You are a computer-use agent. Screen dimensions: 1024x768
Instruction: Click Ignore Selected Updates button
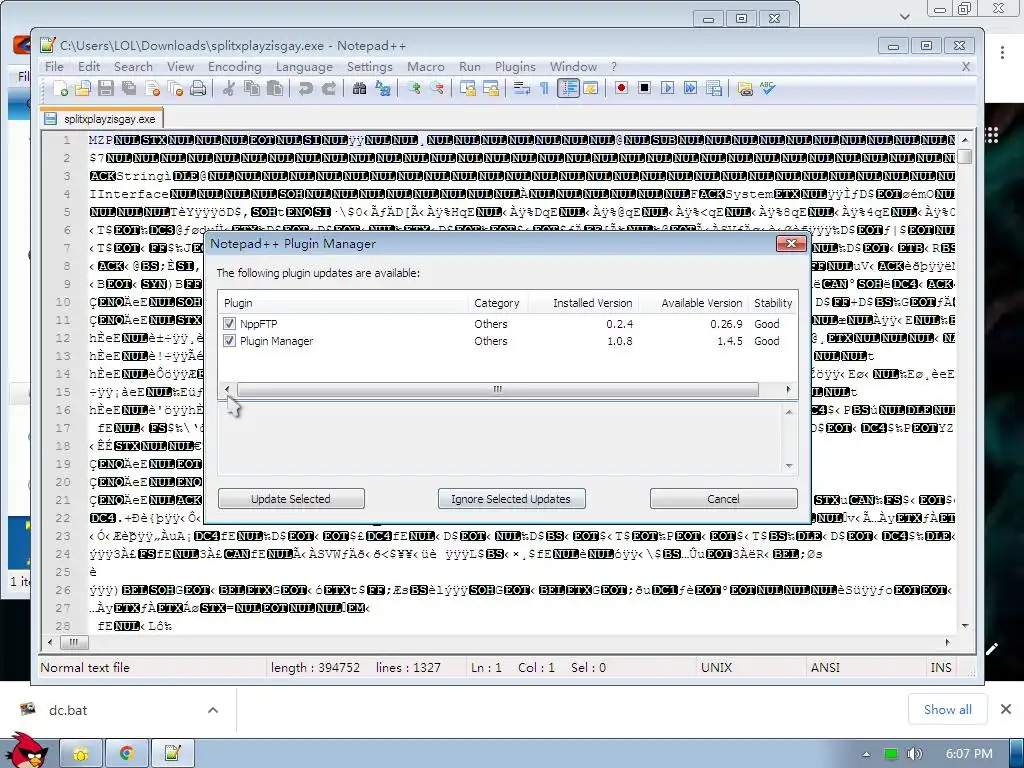click(511, 498)
